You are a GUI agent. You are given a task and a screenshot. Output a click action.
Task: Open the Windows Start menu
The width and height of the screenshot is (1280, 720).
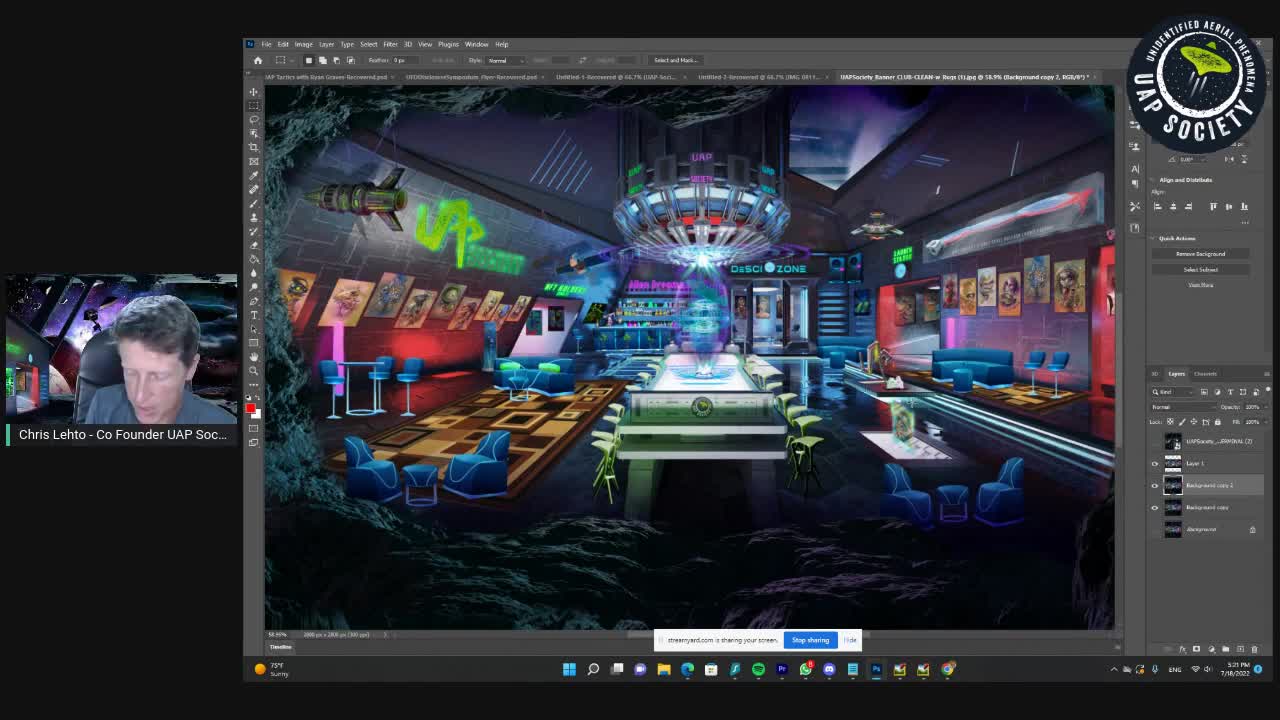pyautogui.click(x=569, y=669)
